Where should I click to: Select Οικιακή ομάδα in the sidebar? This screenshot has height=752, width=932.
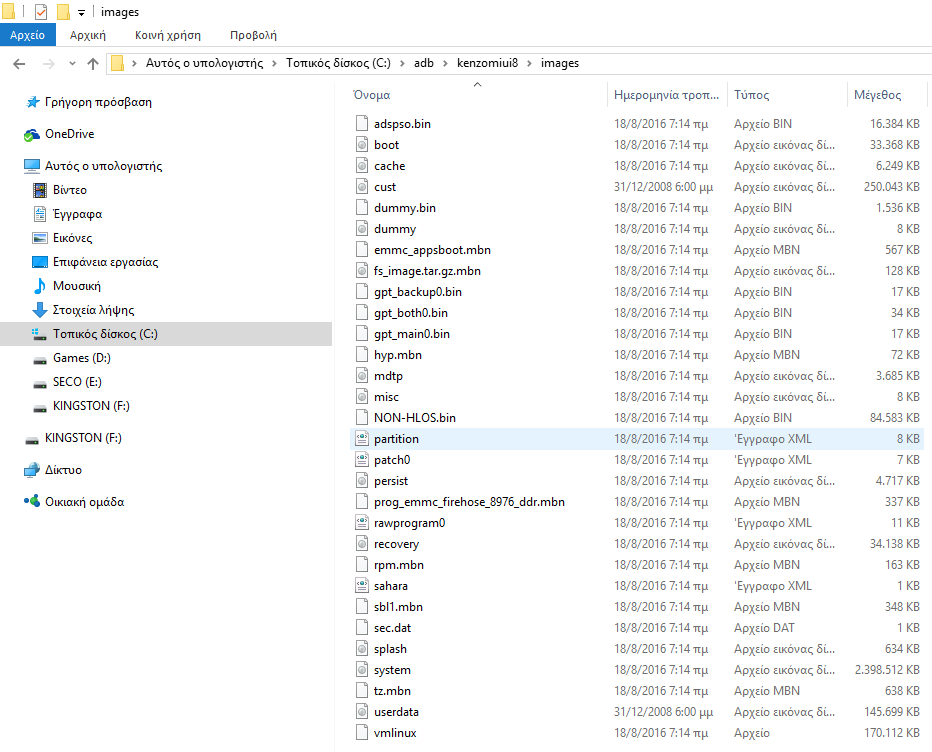point(84,502)
